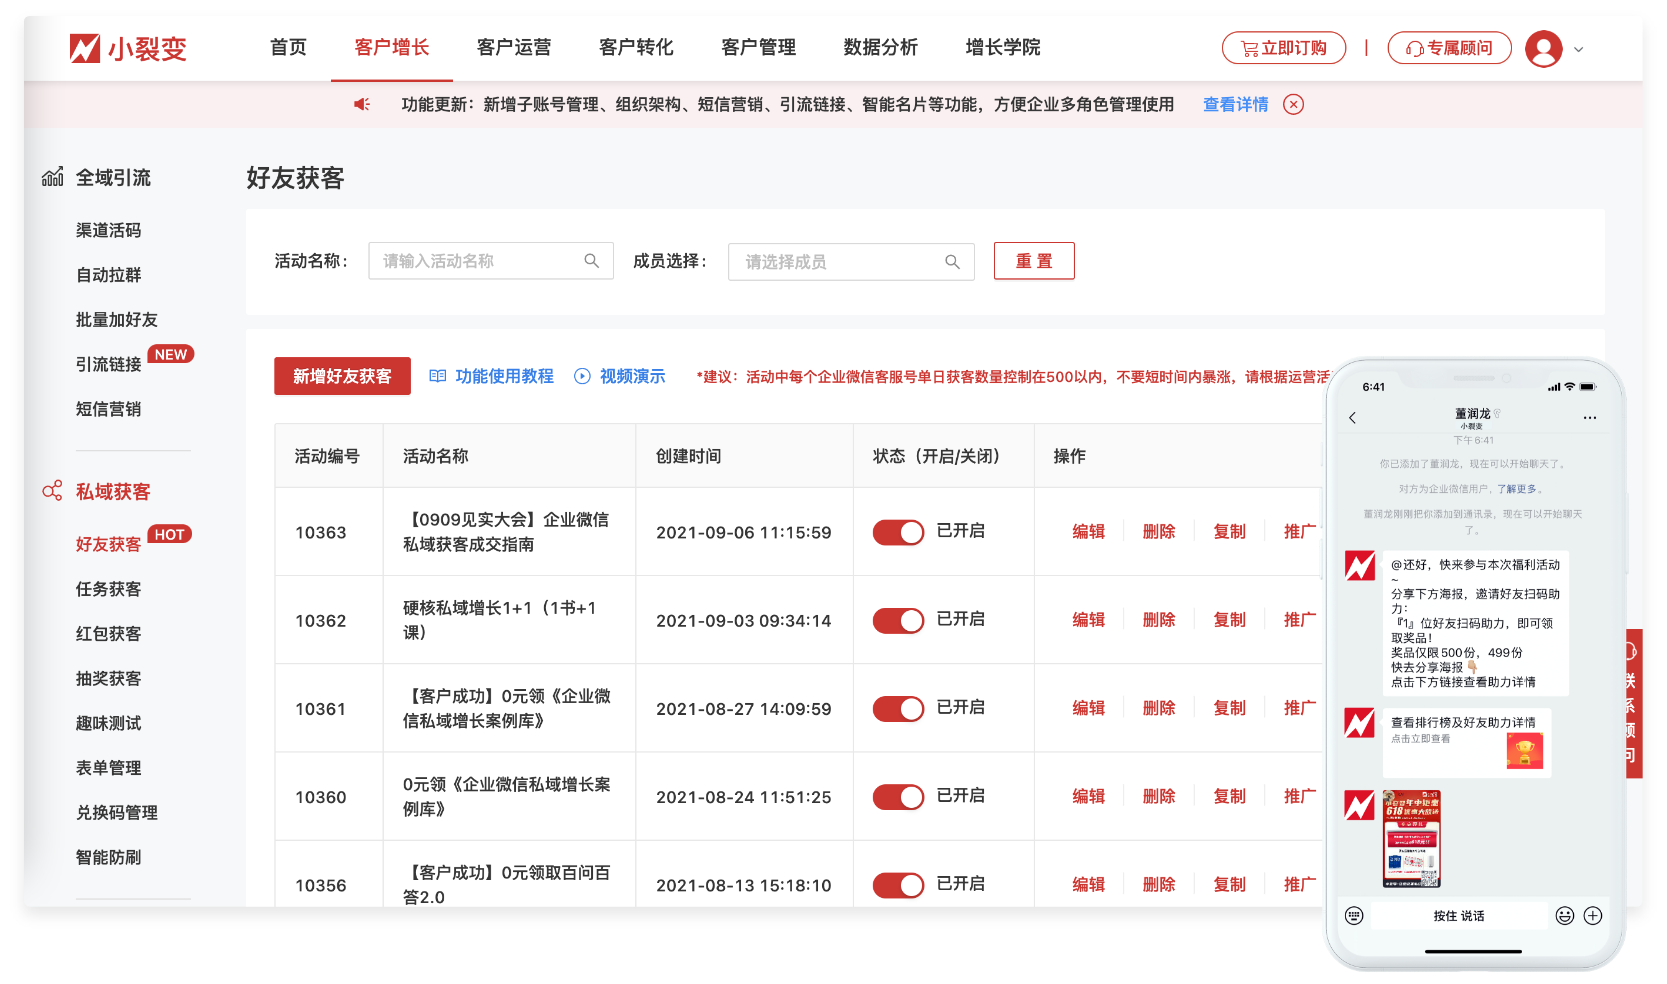Switch to 客户管理 tab

(758, 47)
